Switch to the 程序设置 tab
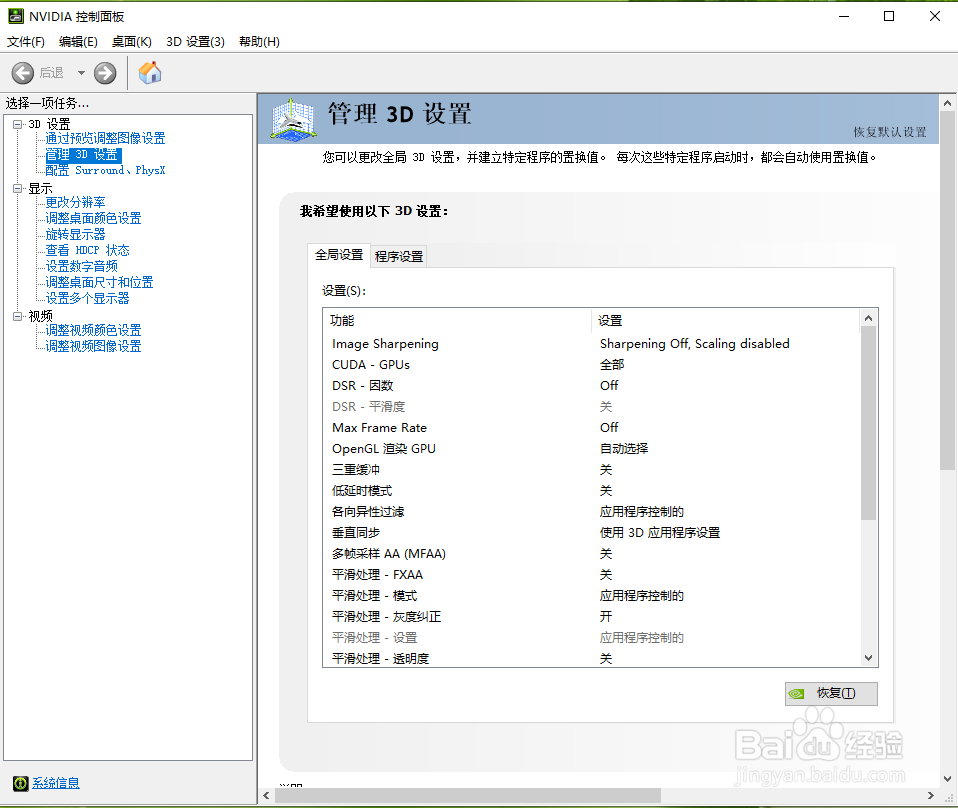Screen dimensions: 958x808 point(399,257)
